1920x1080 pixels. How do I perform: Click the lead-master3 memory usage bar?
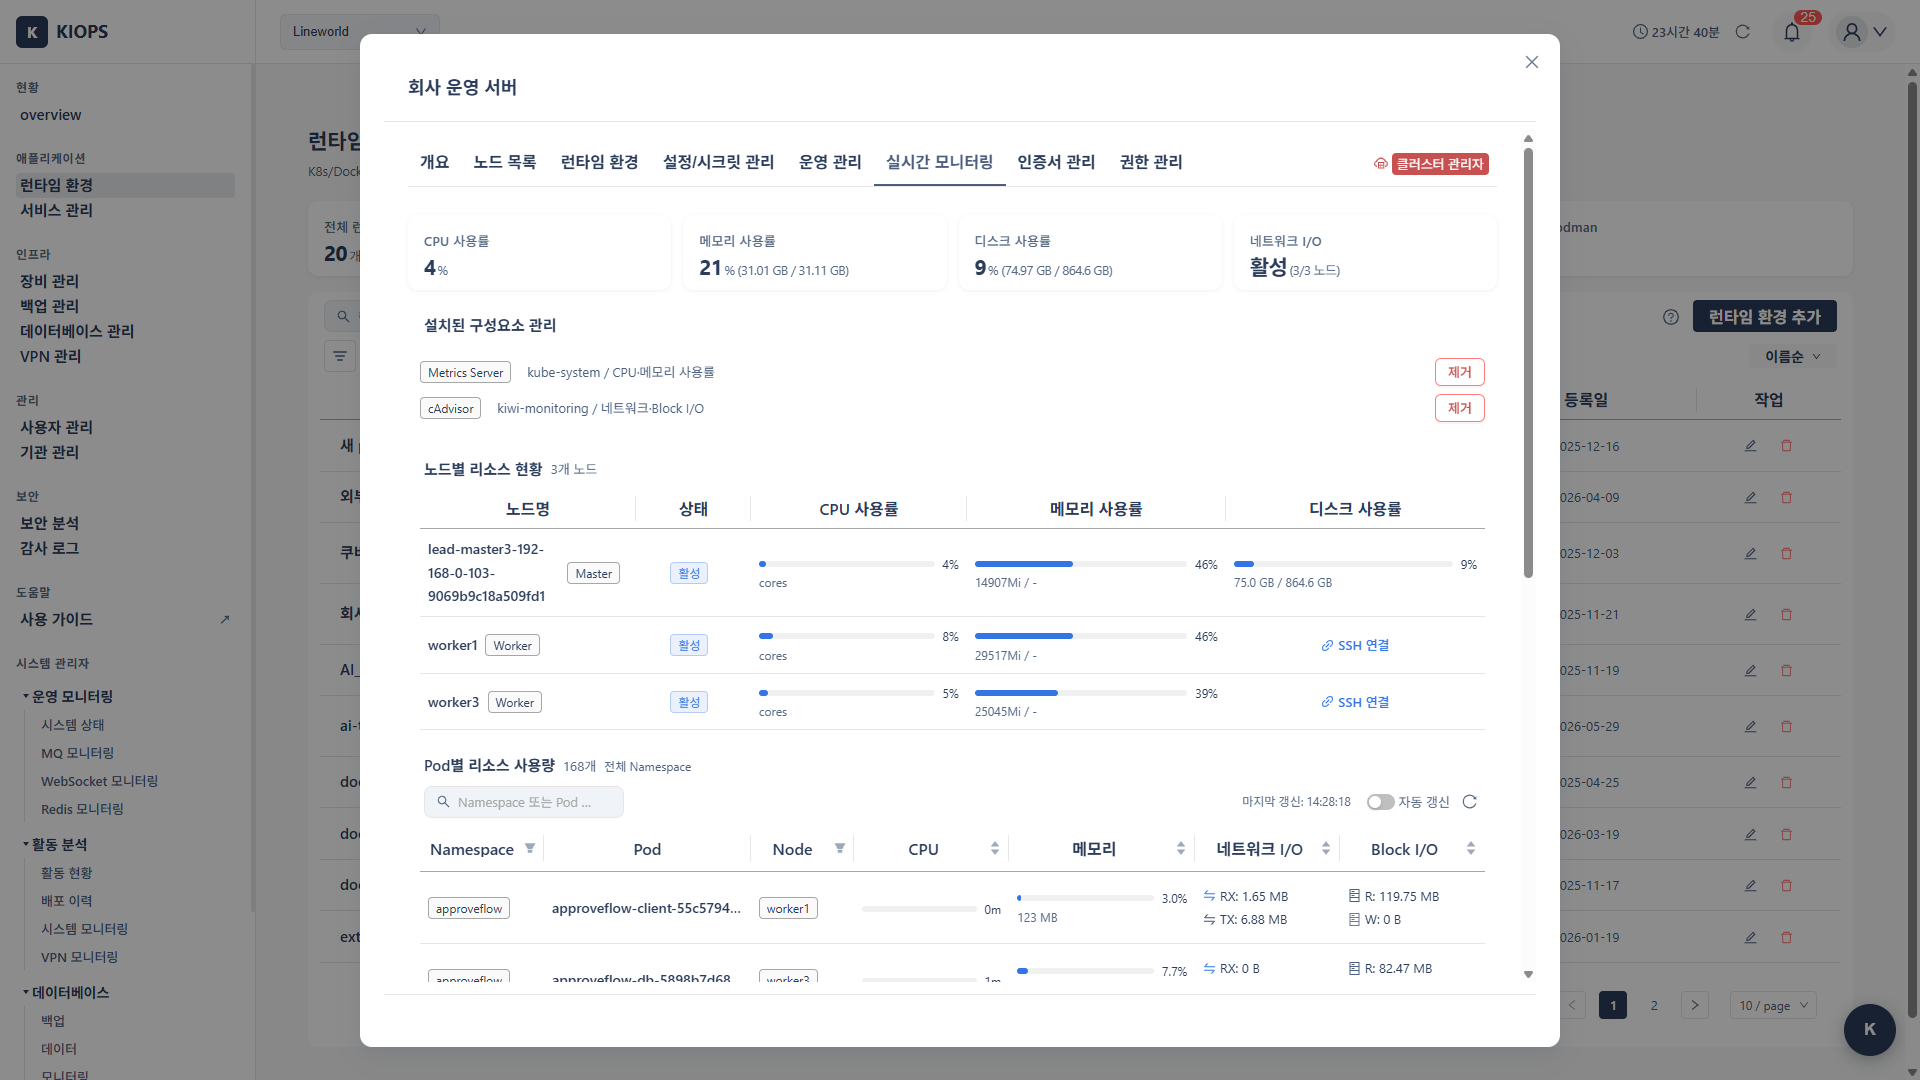click(1080, 564)
